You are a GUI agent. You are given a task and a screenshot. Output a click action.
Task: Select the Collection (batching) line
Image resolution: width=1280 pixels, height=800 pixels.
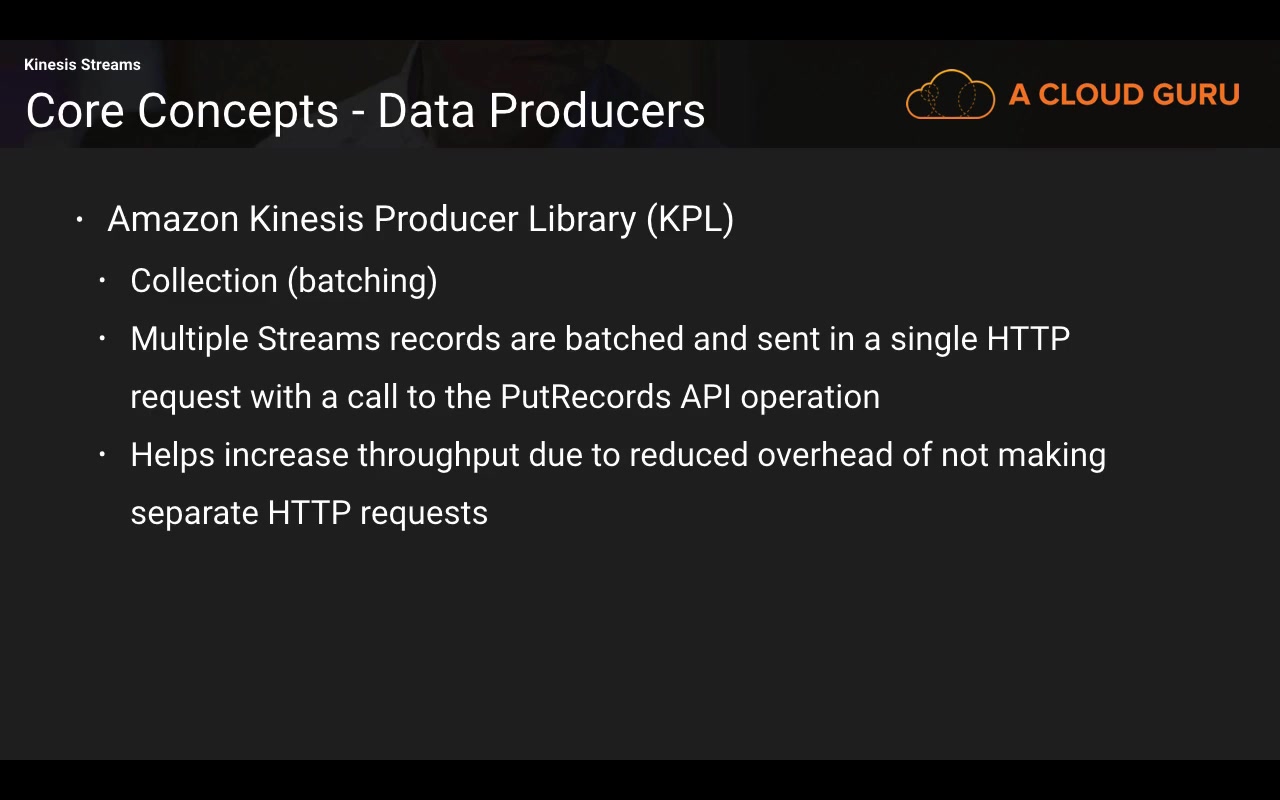point(284,281)
